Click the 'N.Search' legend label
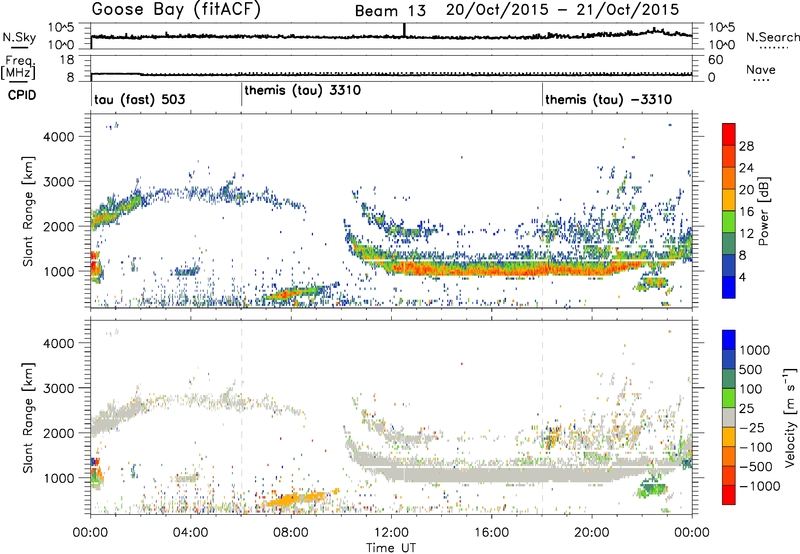This screenshot has width=800, height=554. tap(772, 37)
